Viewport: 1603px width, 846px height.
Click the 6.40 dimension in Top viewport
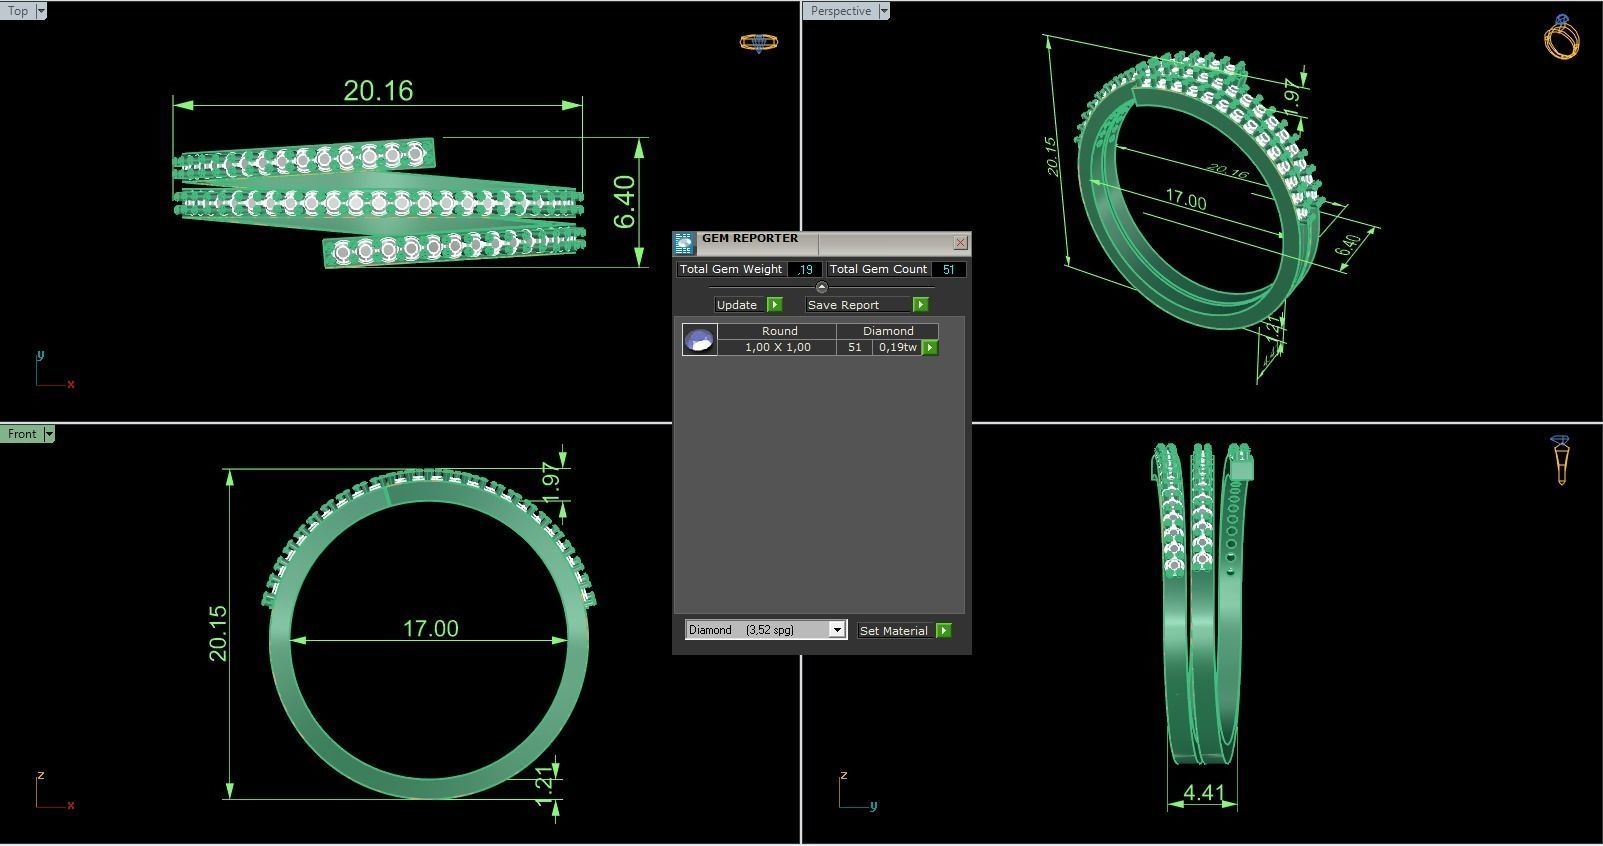pos(624,202)
